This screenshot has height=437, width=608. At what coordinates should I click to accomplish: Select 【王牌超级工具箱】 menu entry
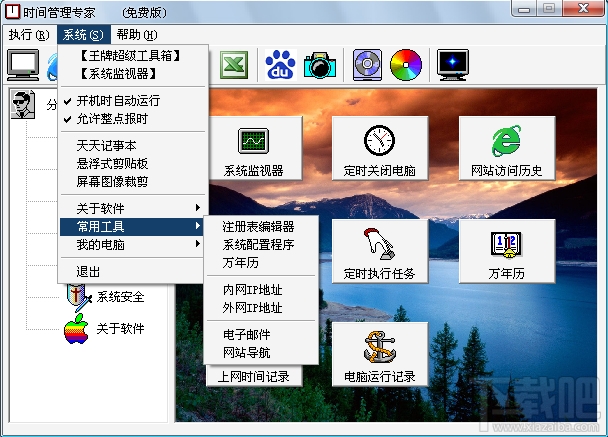[x=133, y=56]
